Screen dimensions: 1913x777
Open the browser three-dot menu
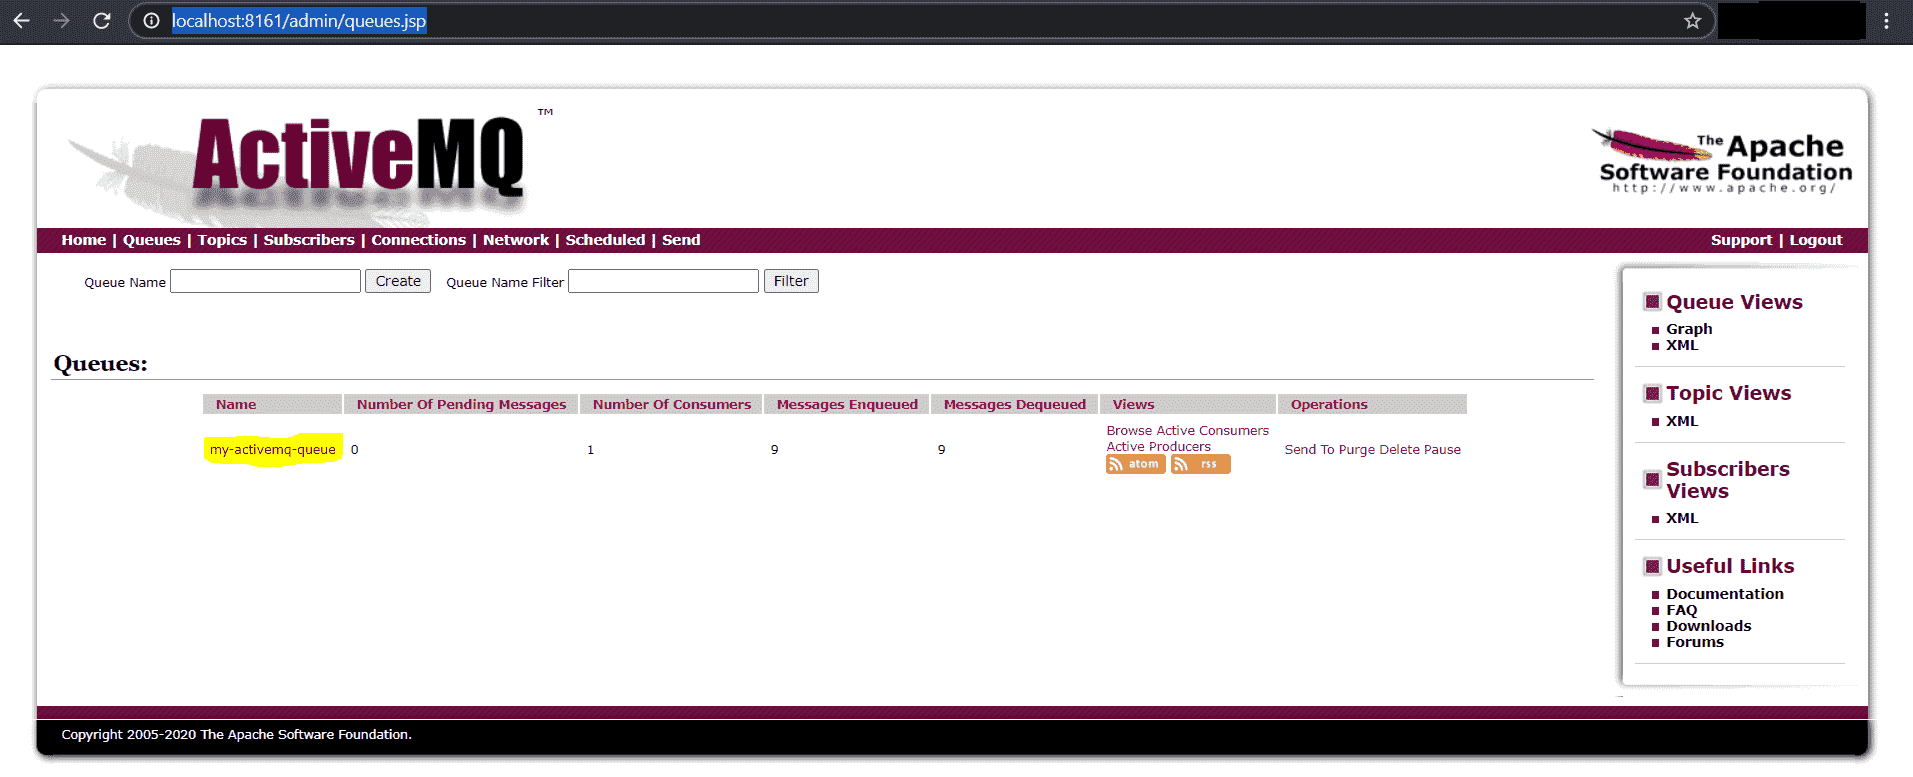1886,20
